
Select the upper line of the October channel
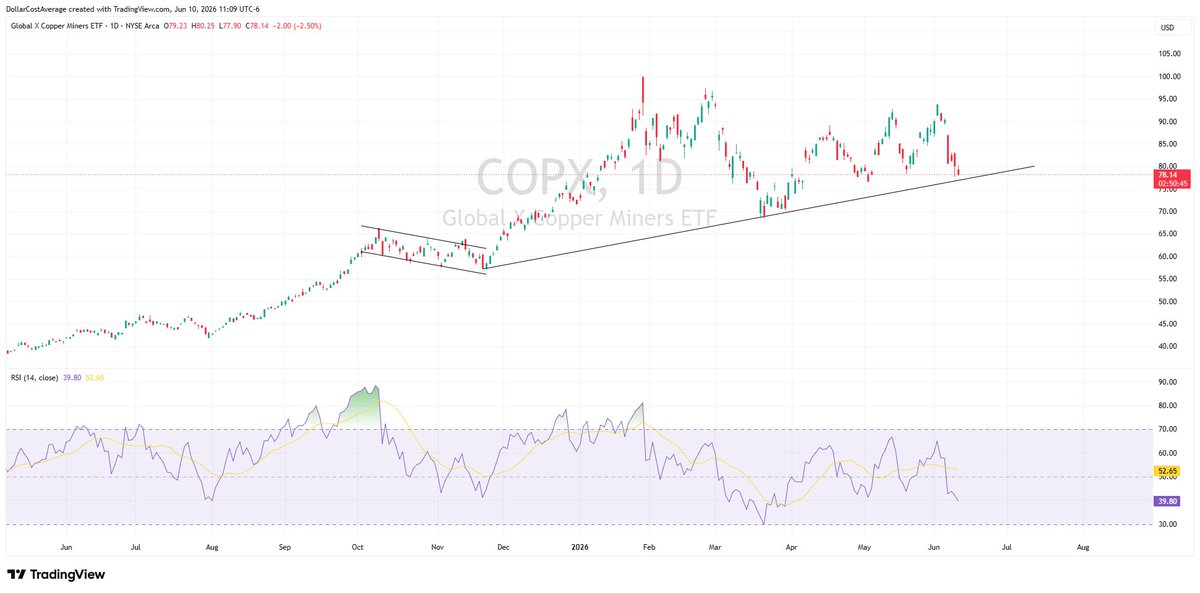pyautogui.click(x=424, y=238)
